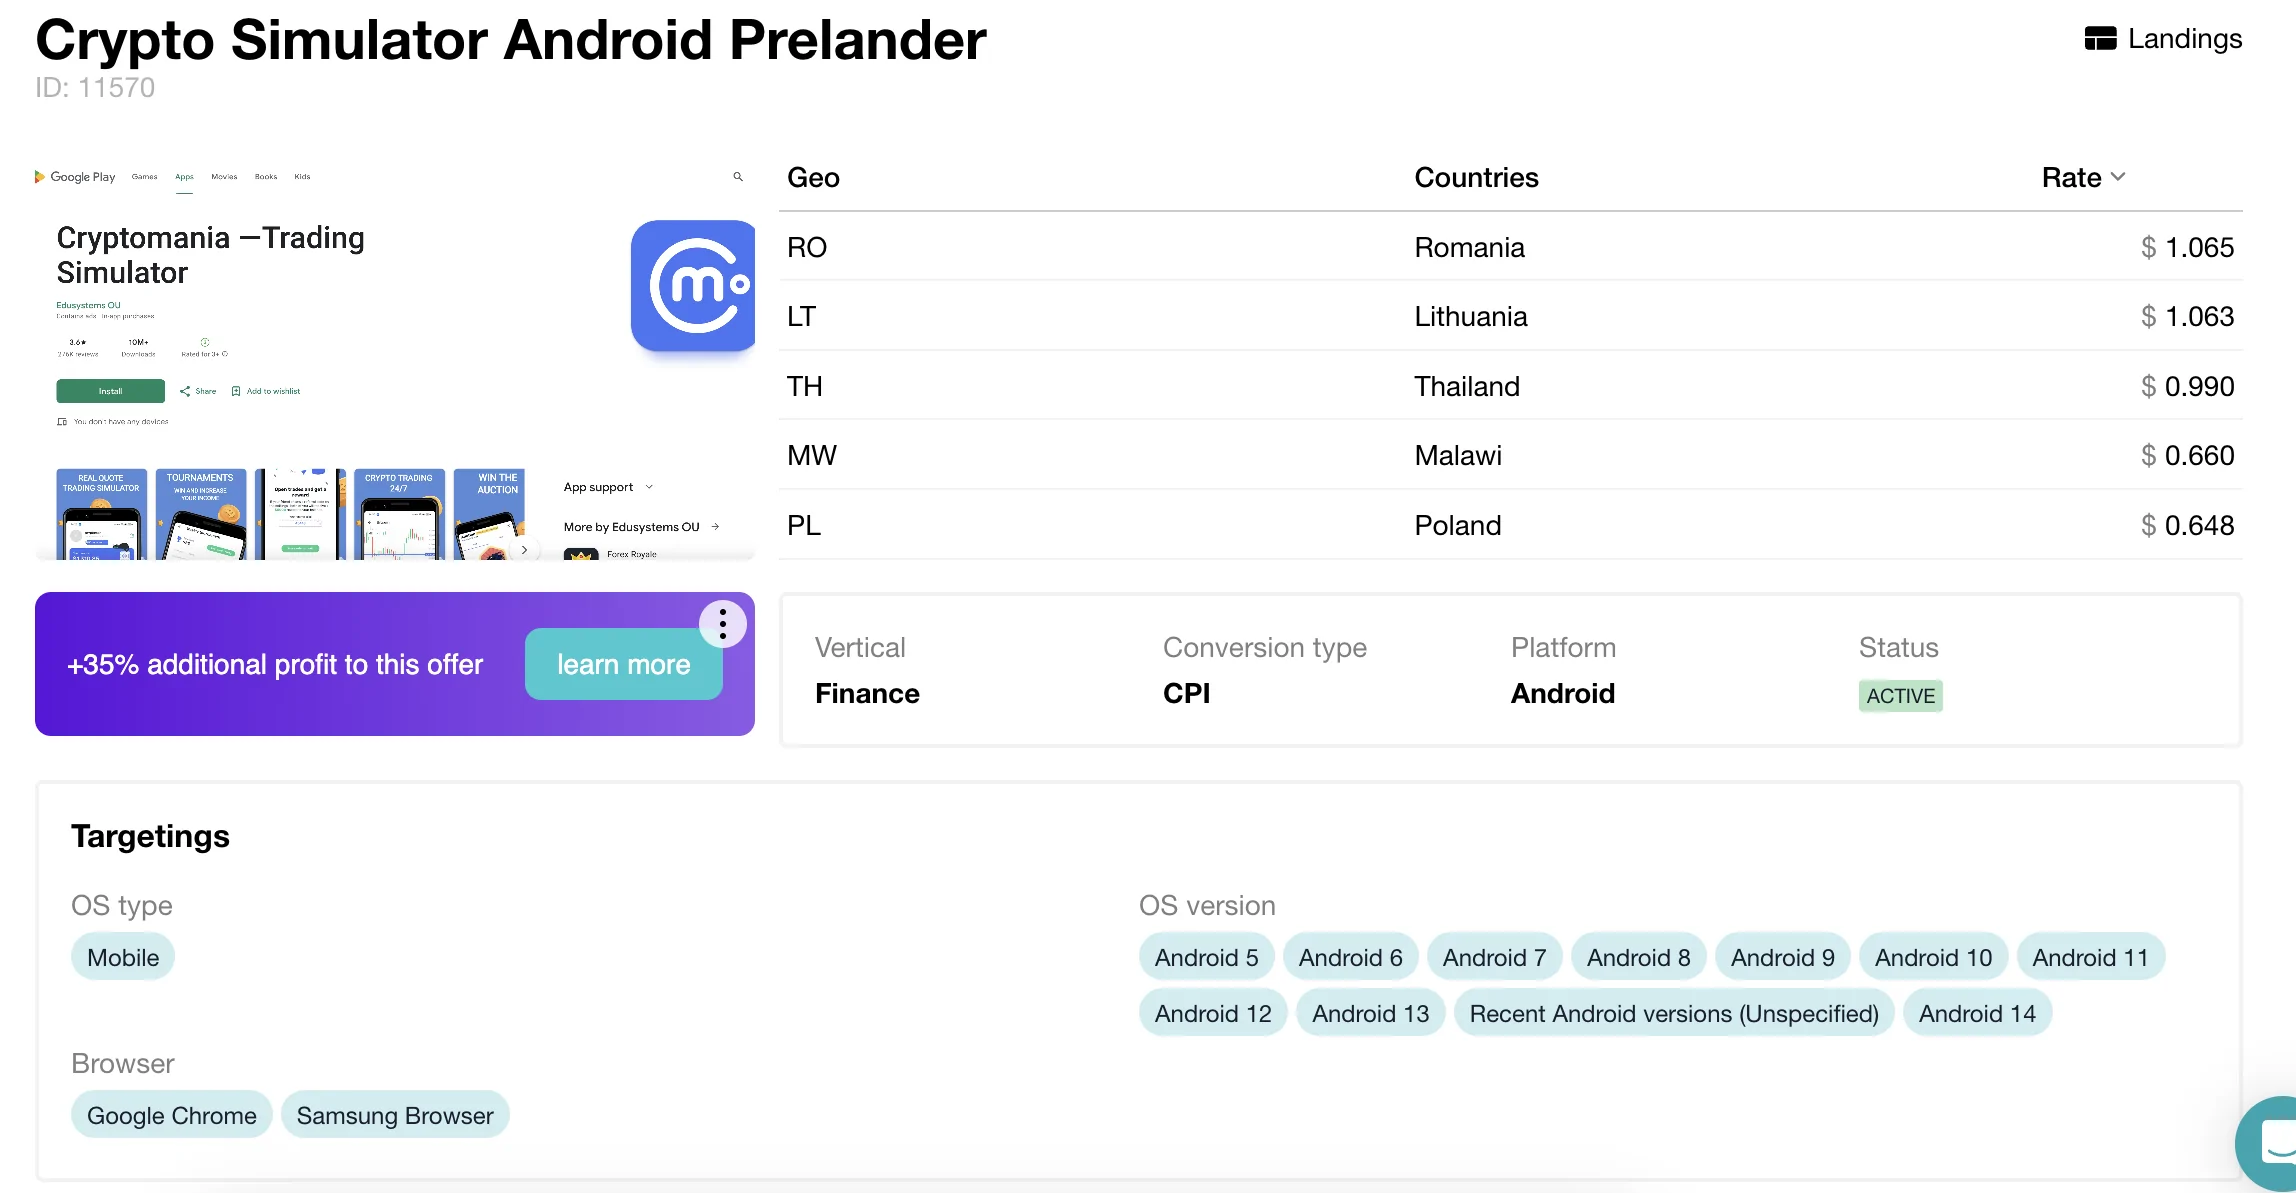Open the Landings section icon
Image resolution: width=2296 pixels, height=1193 pixels.
pos(2100,39)
